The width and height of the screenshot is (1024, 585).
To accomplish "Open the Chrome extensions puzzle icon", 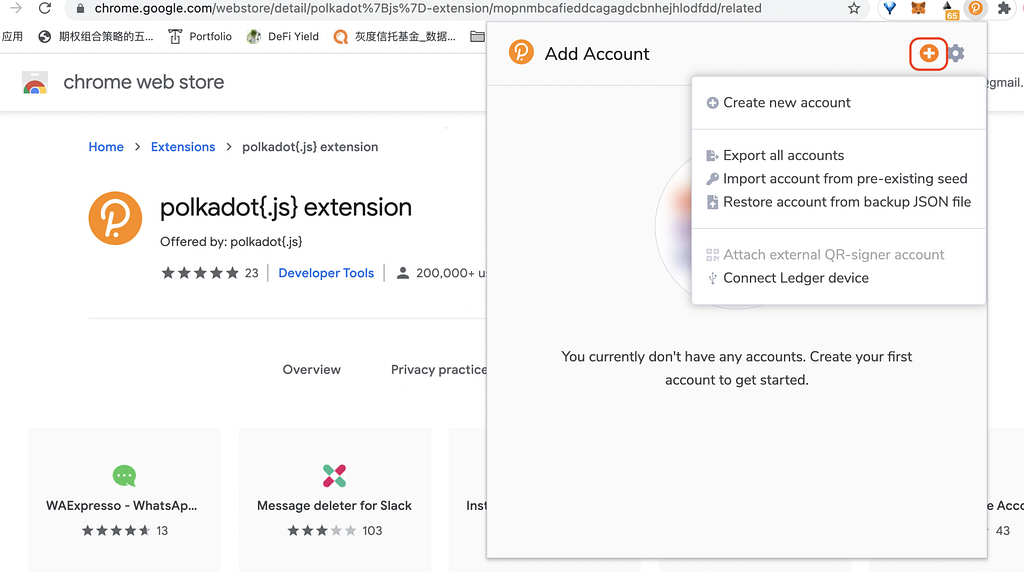I will coord(1004,8).
